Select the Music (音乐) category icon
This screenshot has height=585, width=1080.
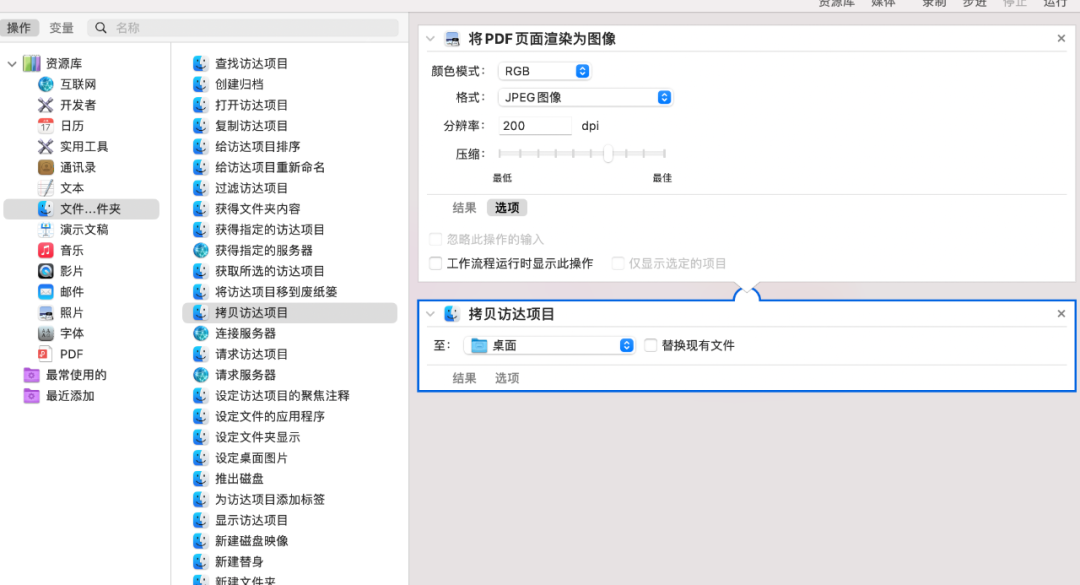pyautogui.click(x=45, y=250)
